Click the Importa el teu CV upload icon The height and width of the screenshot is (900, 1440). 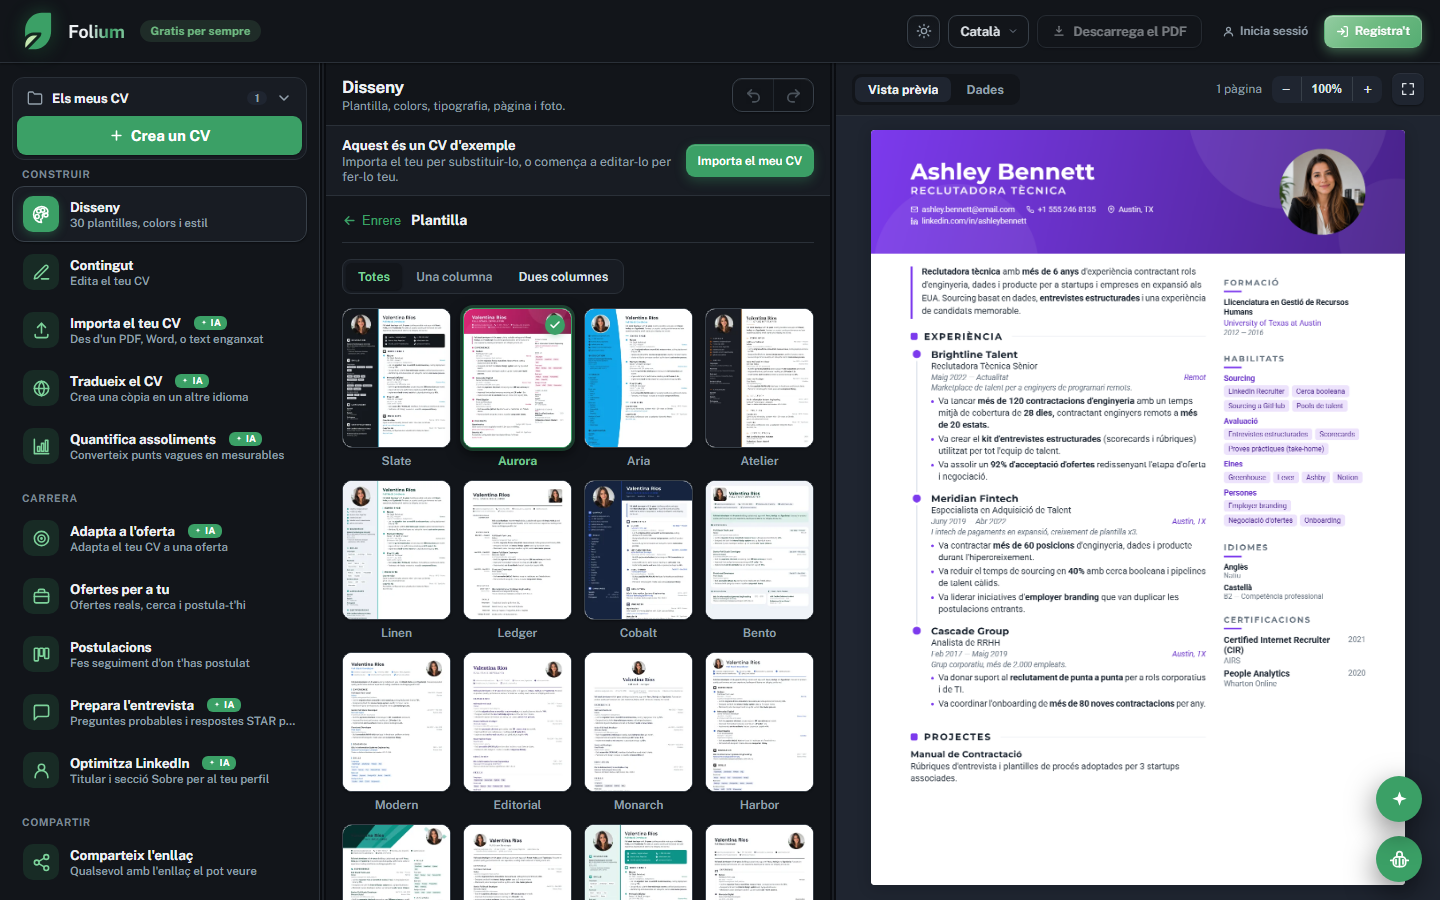41,330
